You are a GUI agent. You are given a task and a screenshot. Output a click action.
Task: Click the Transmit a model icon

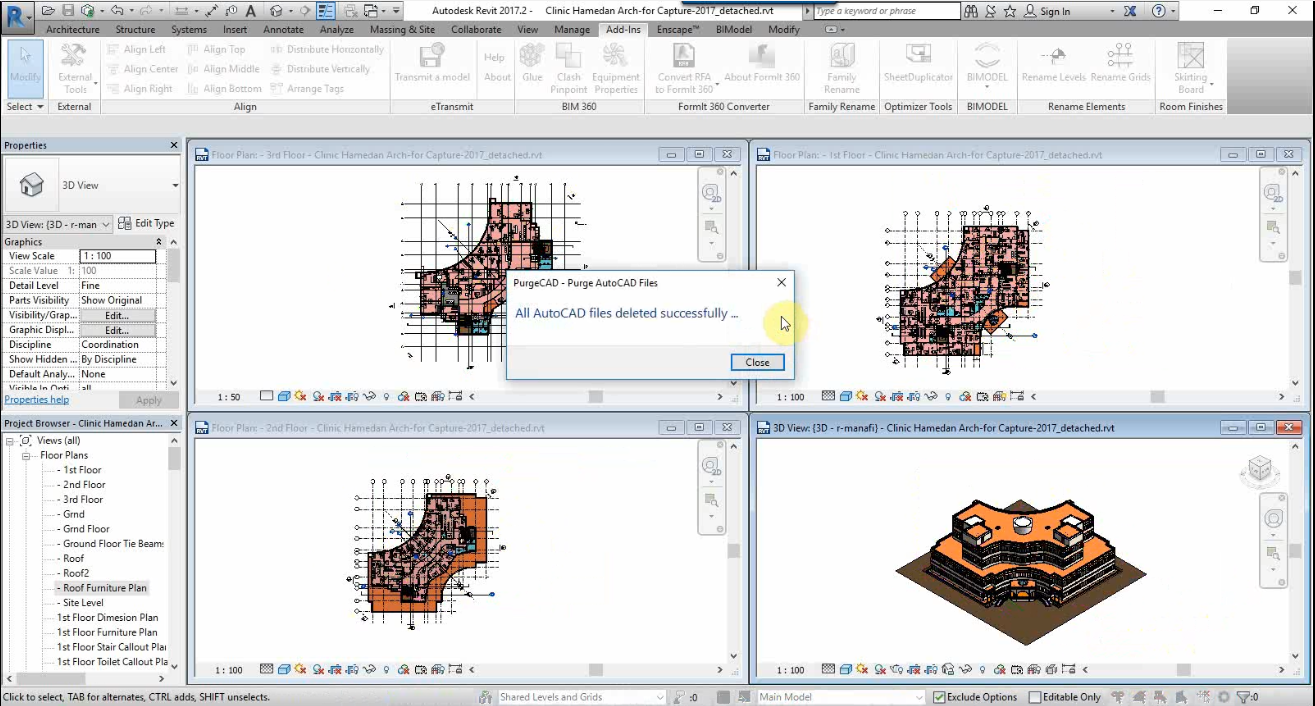[x=432, y=63]
